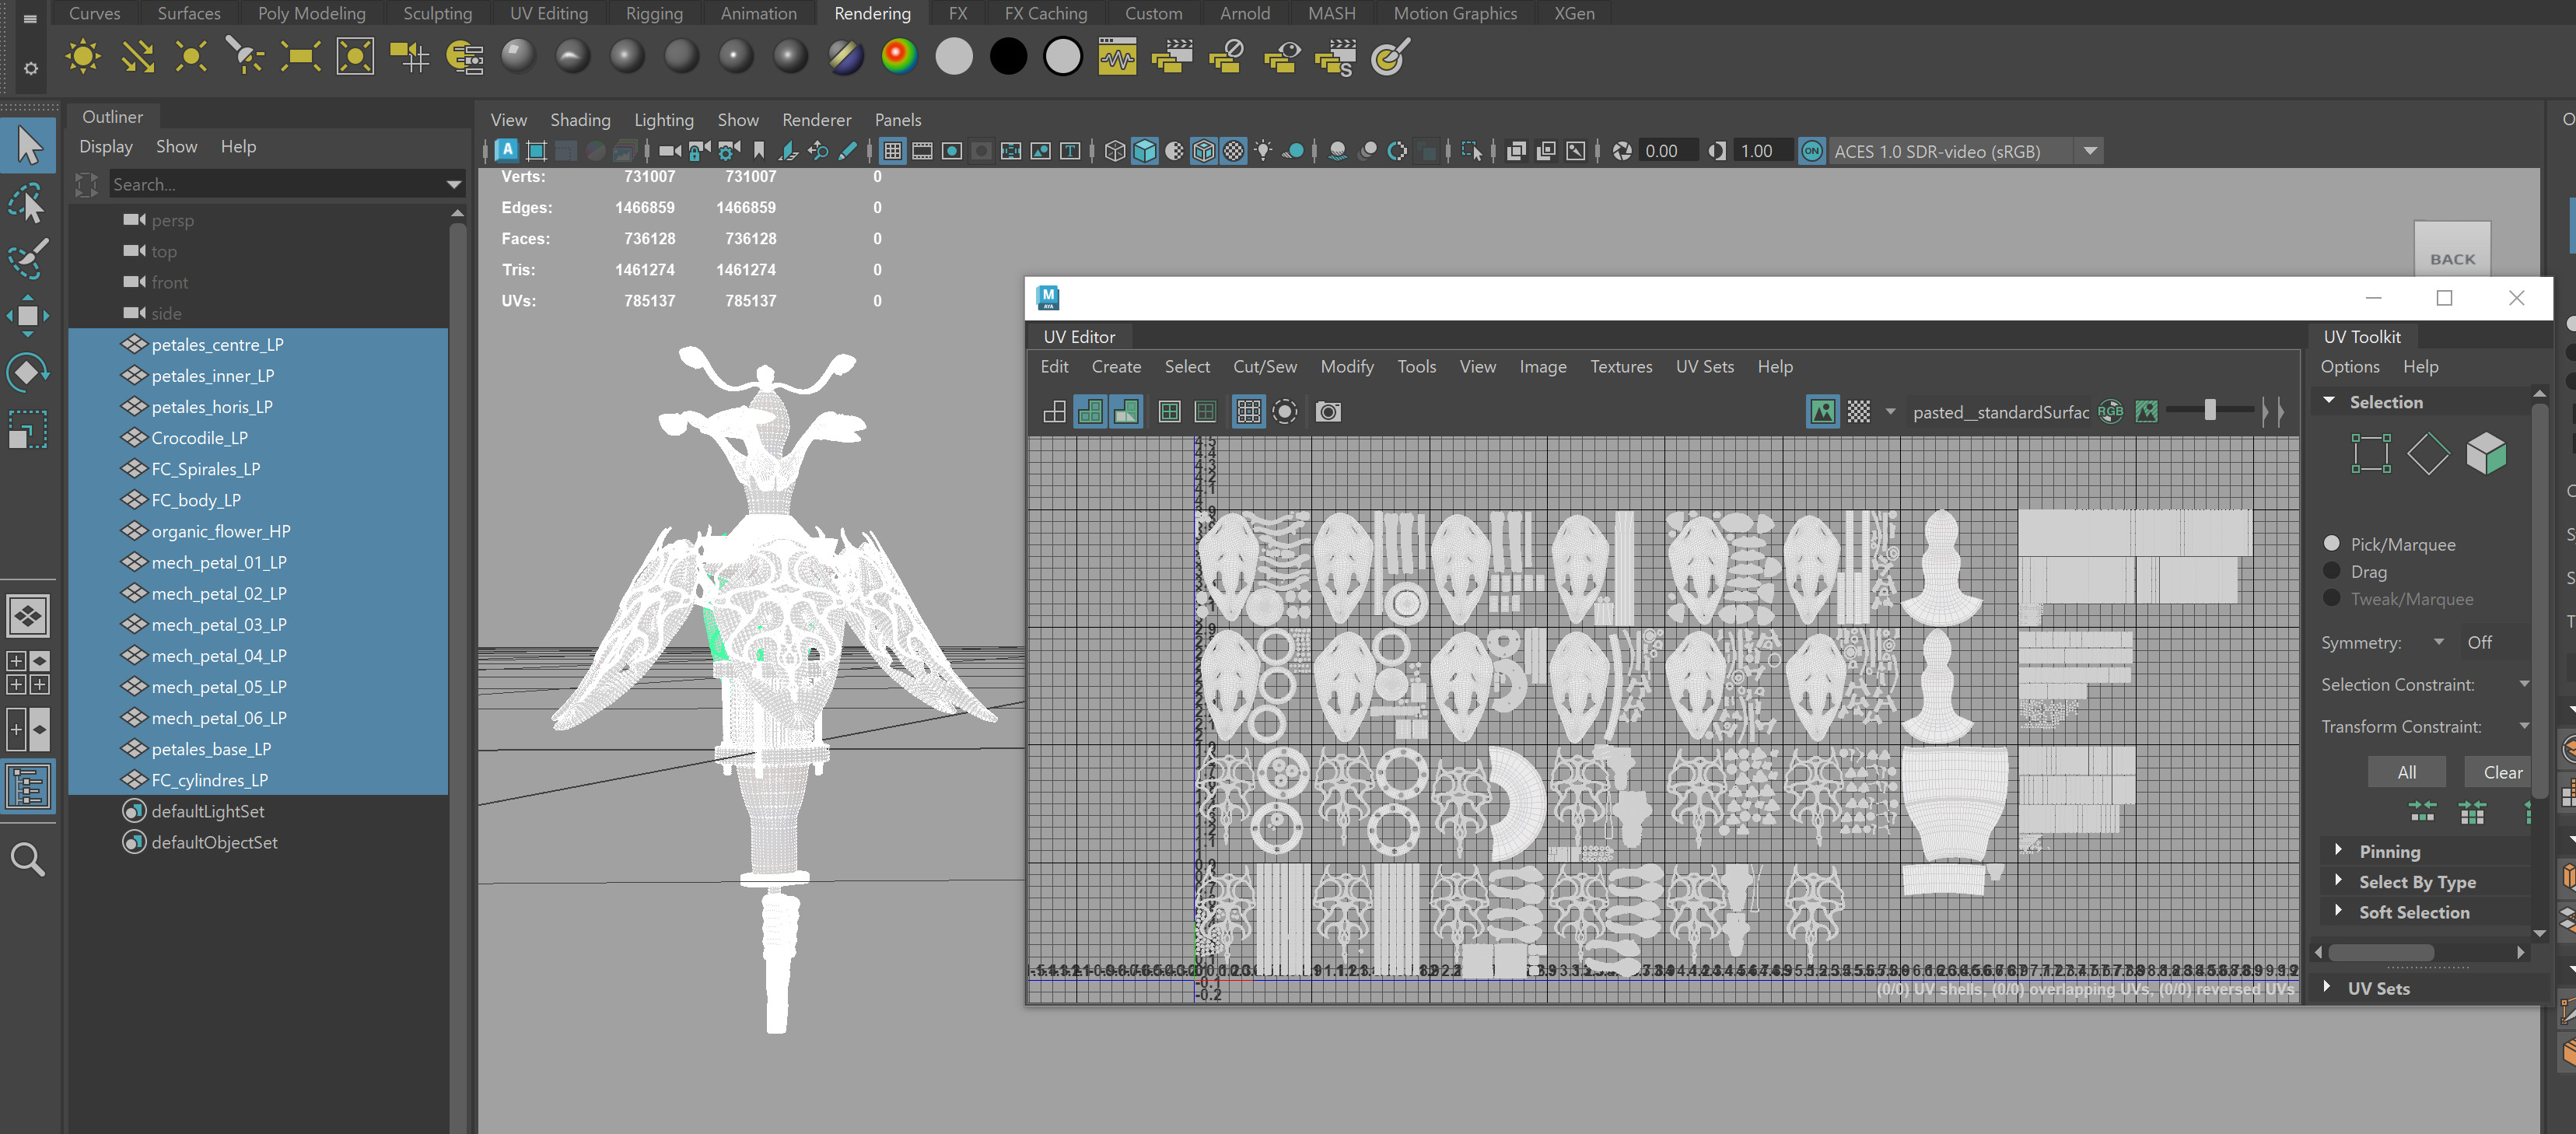Open the ACES view transform dropdown

click(x=2090, y=151)
